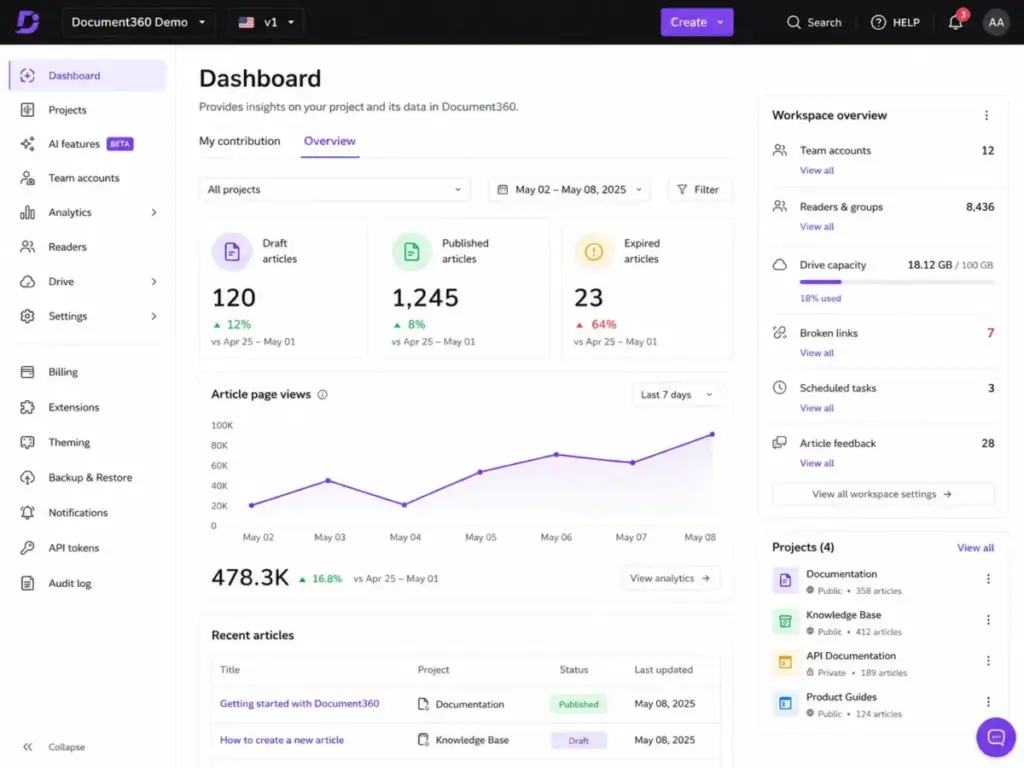Expand the Drive sidebar submenu
This screenshot has height=768, width=1024.
point(153,281)
